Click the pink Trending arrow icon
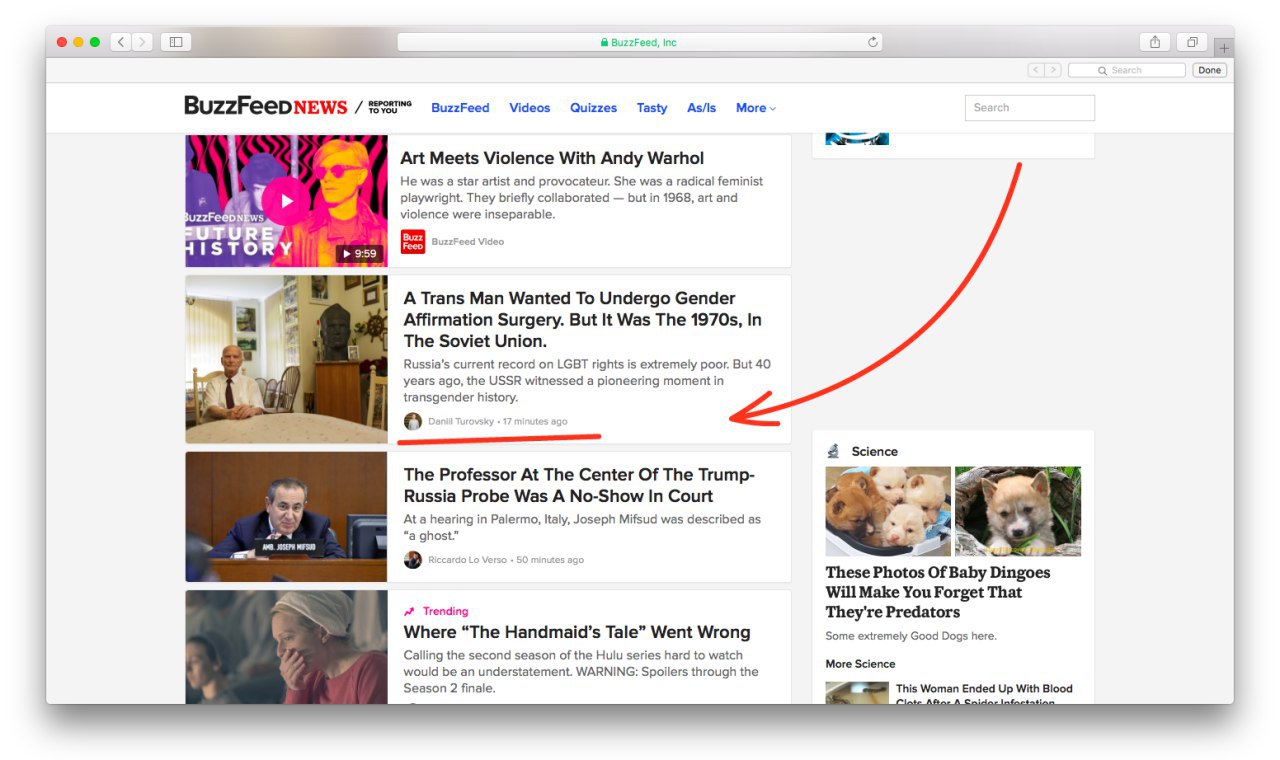This screenshot has height=760, width=1280. [x=409, y=611]
